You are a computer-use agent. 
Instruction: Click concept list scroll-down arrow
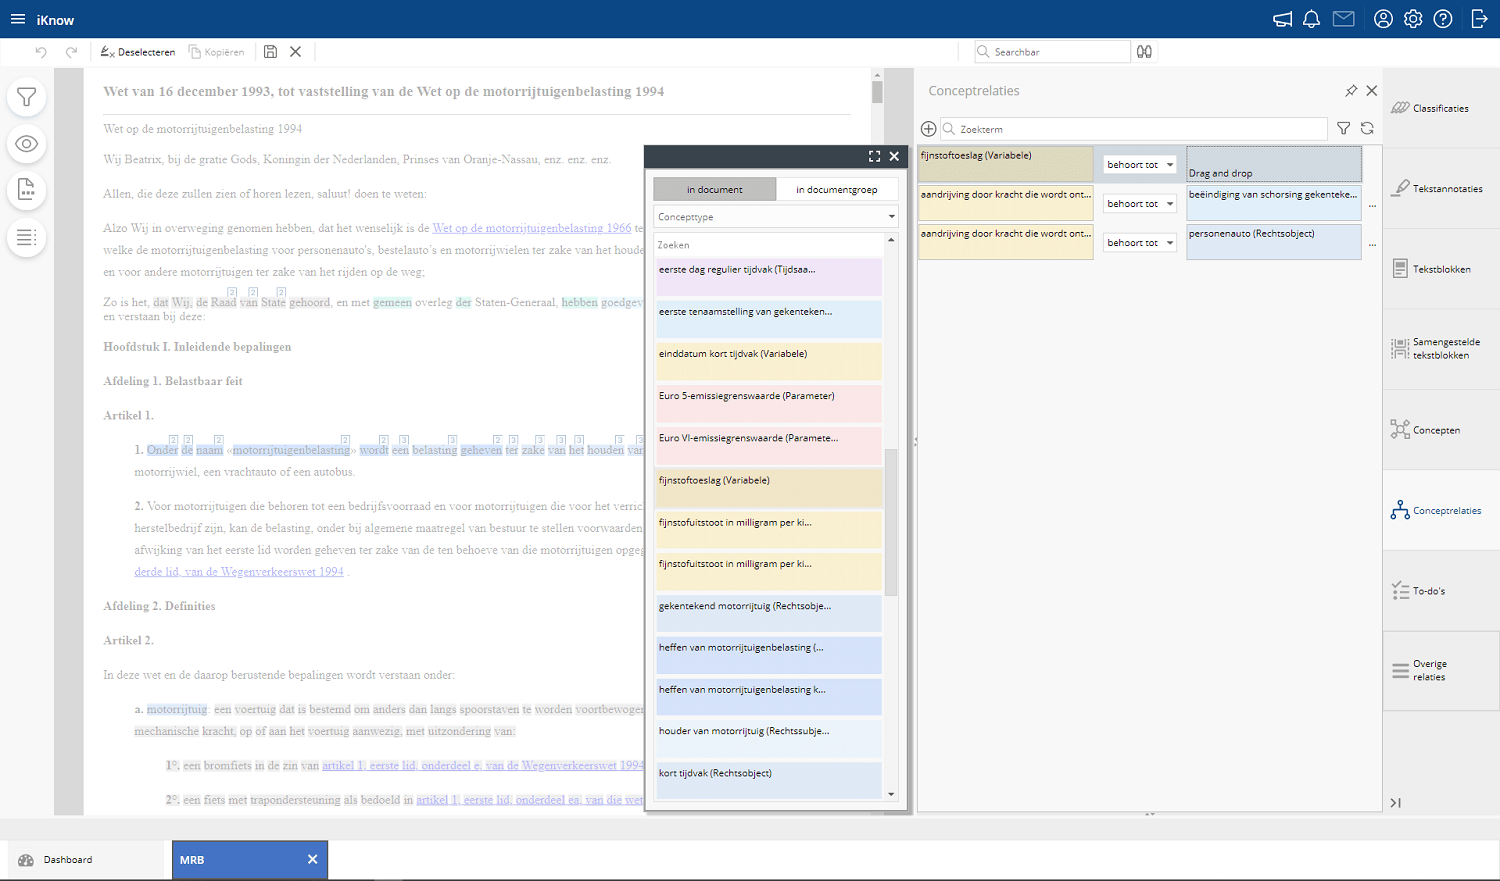click(x=891, y=794)
